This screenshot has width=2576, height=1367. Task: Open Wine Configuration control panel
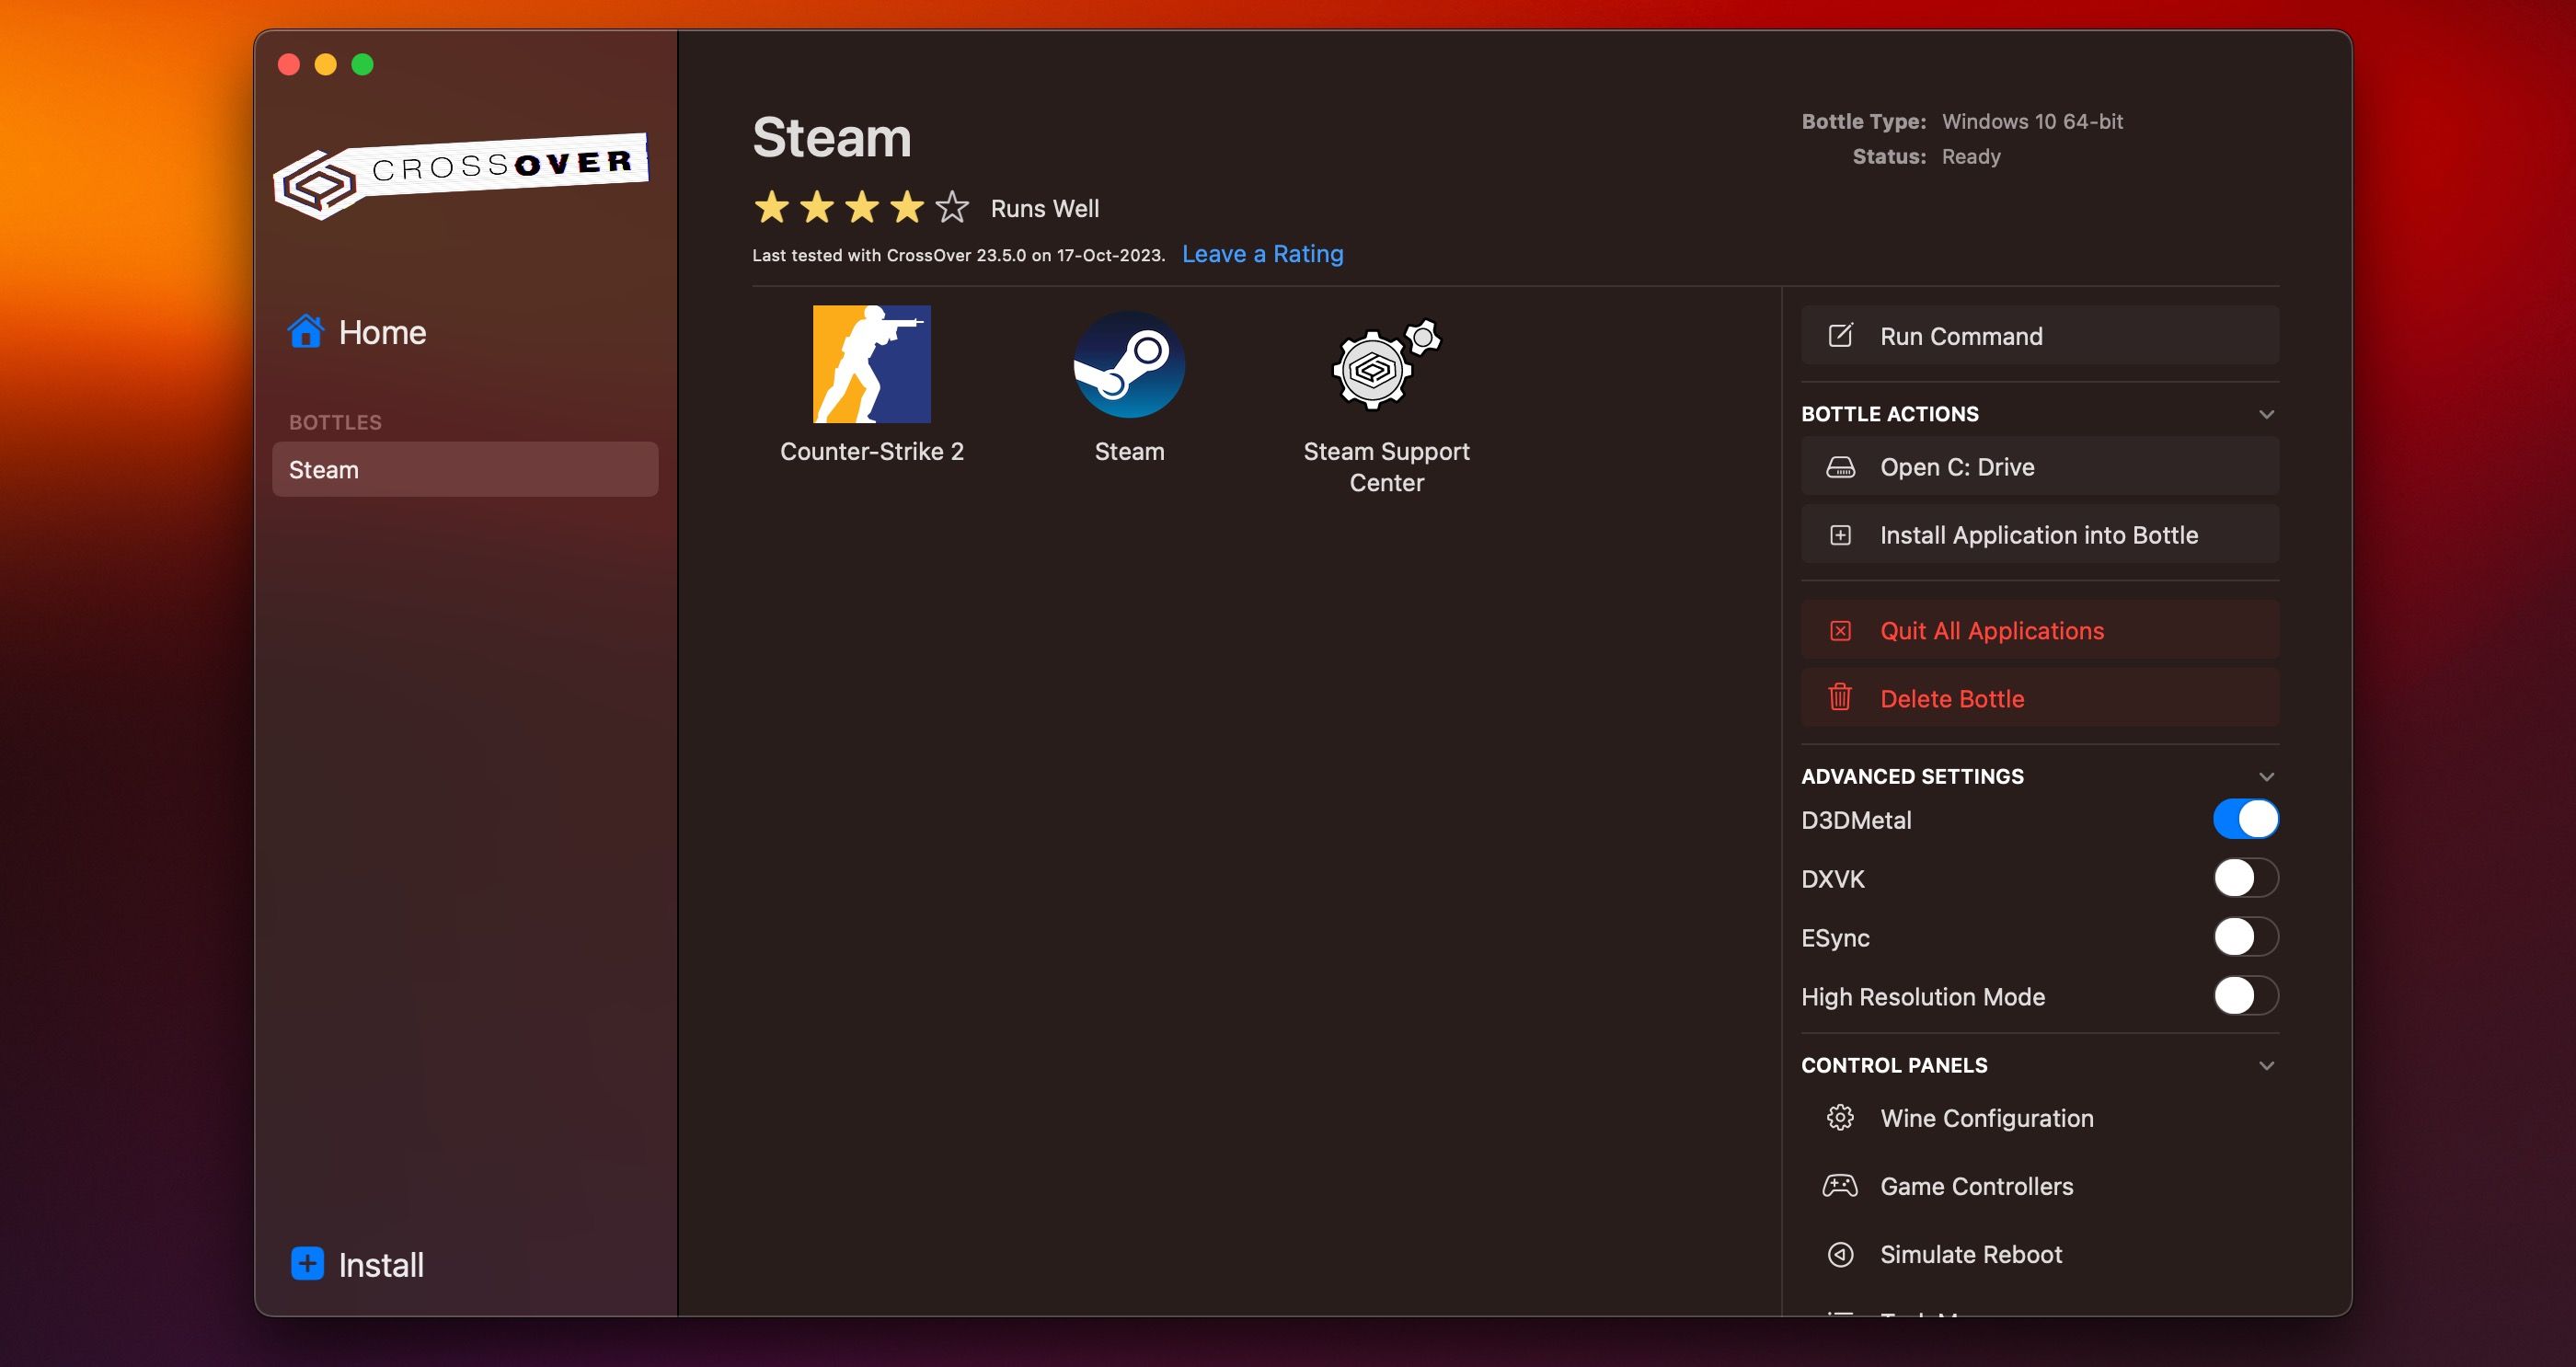(x=1986, y=1118)
